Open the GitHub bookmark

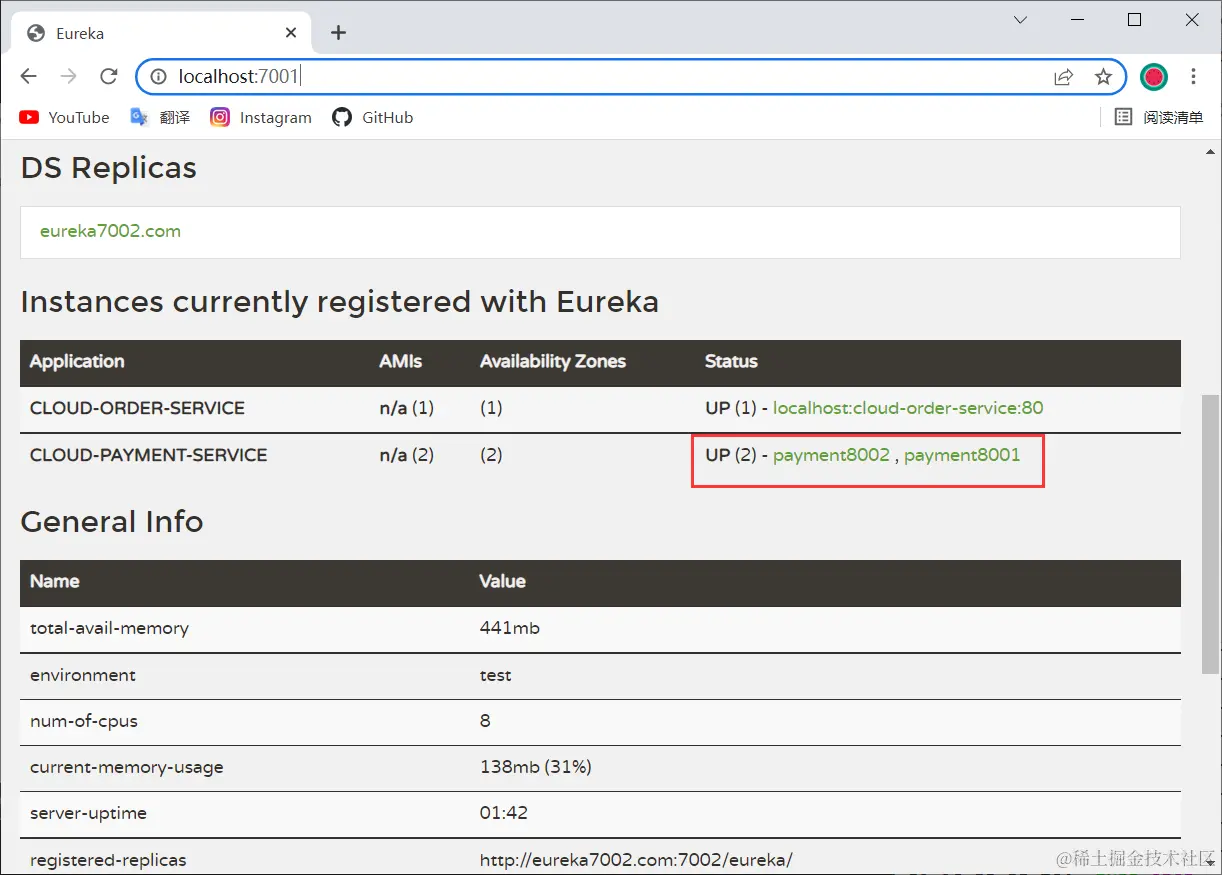(x=373, y=117)
